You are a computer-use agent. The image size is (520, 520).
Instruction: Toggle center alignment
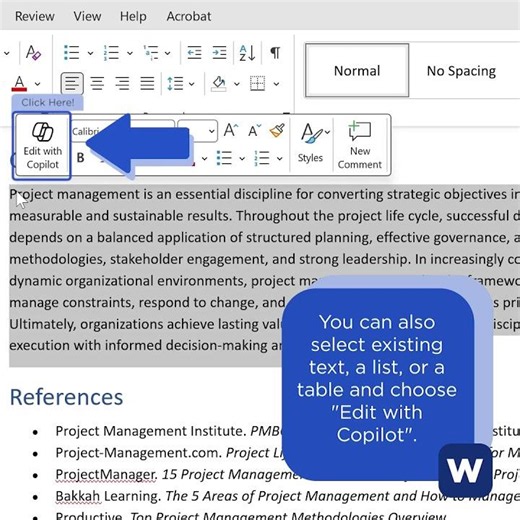97,83
